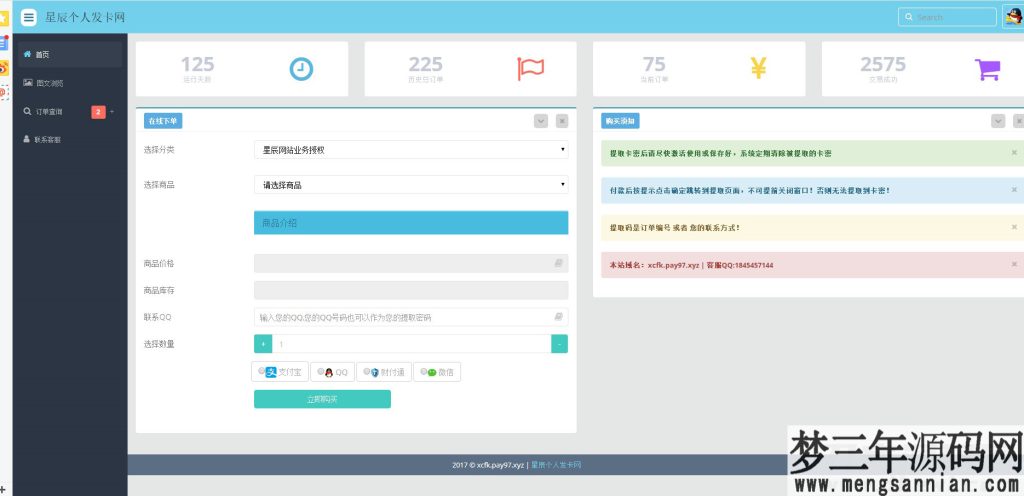
Task: Increase quantity with the plus button
Action: (262, 344)
